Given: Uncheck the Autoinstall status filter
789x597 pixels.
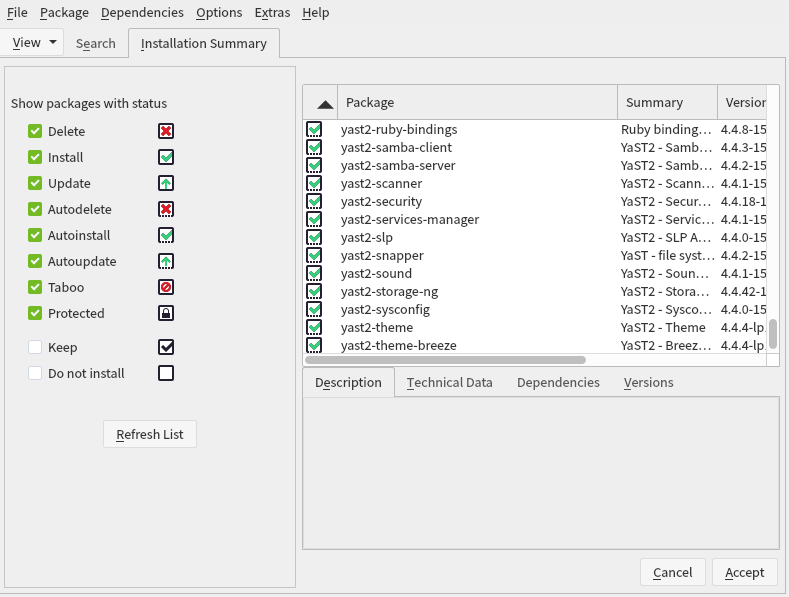Looking at the screenshot, I should [35, 235].
